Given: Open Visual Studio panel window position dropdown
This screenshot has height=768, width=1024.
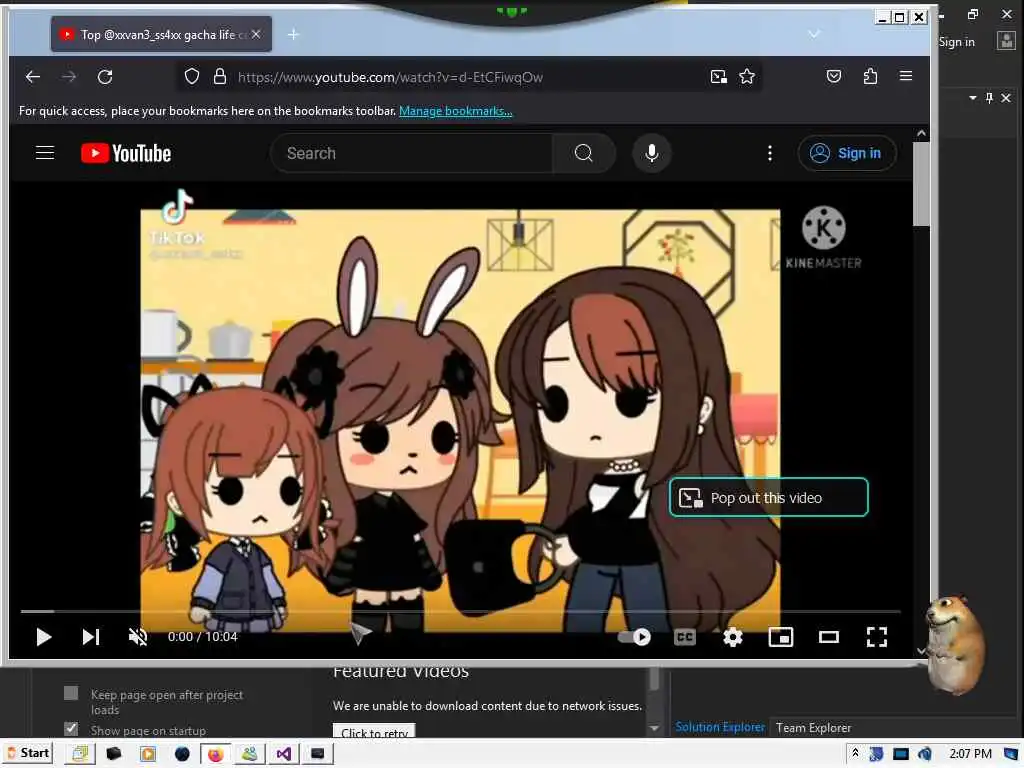Looking at the screenshot, I should click(973, 98).
